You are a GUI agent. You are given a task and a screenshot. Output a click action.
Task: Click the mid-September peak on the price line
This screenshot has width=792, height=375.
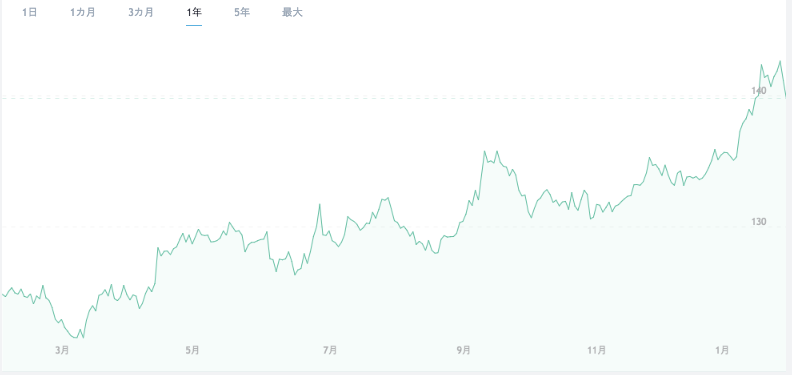[485, 151]
